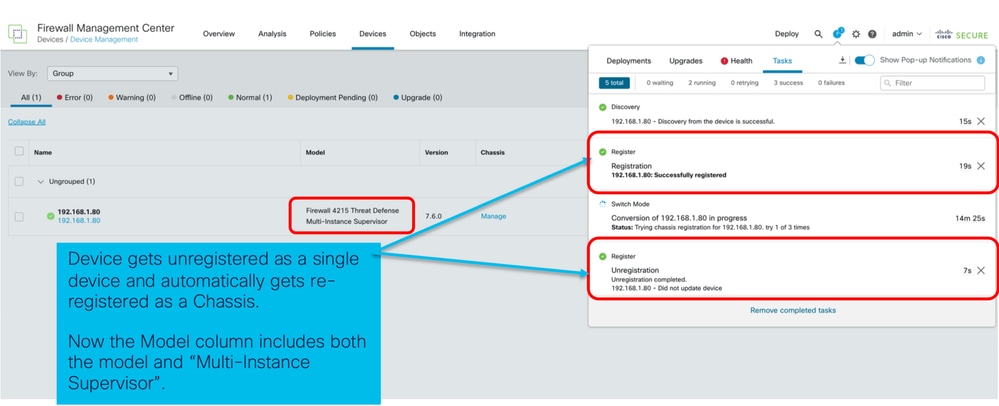Screen dimensions: 999x406
Task: Click 'Firewall 4215 Threat Defense' model text
Action: [x=352, y=211]
